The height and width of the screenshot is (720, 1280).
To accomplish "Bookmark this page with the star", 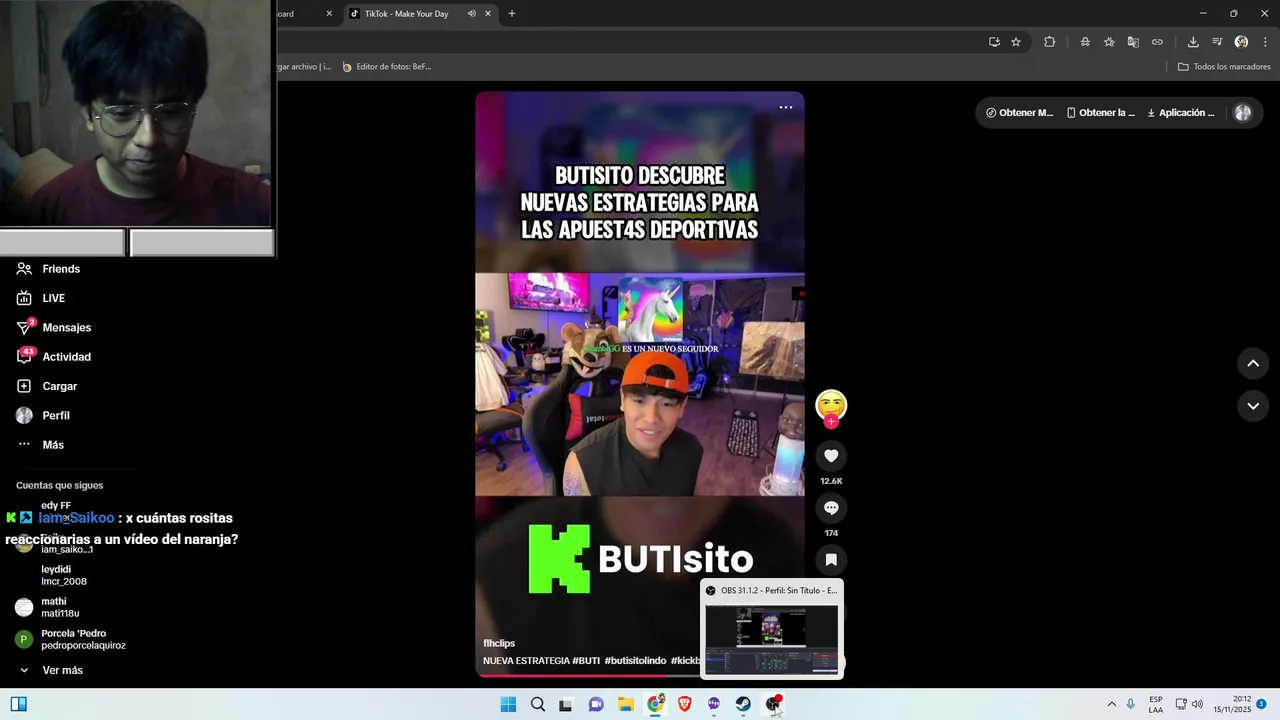I will 1016,42.
